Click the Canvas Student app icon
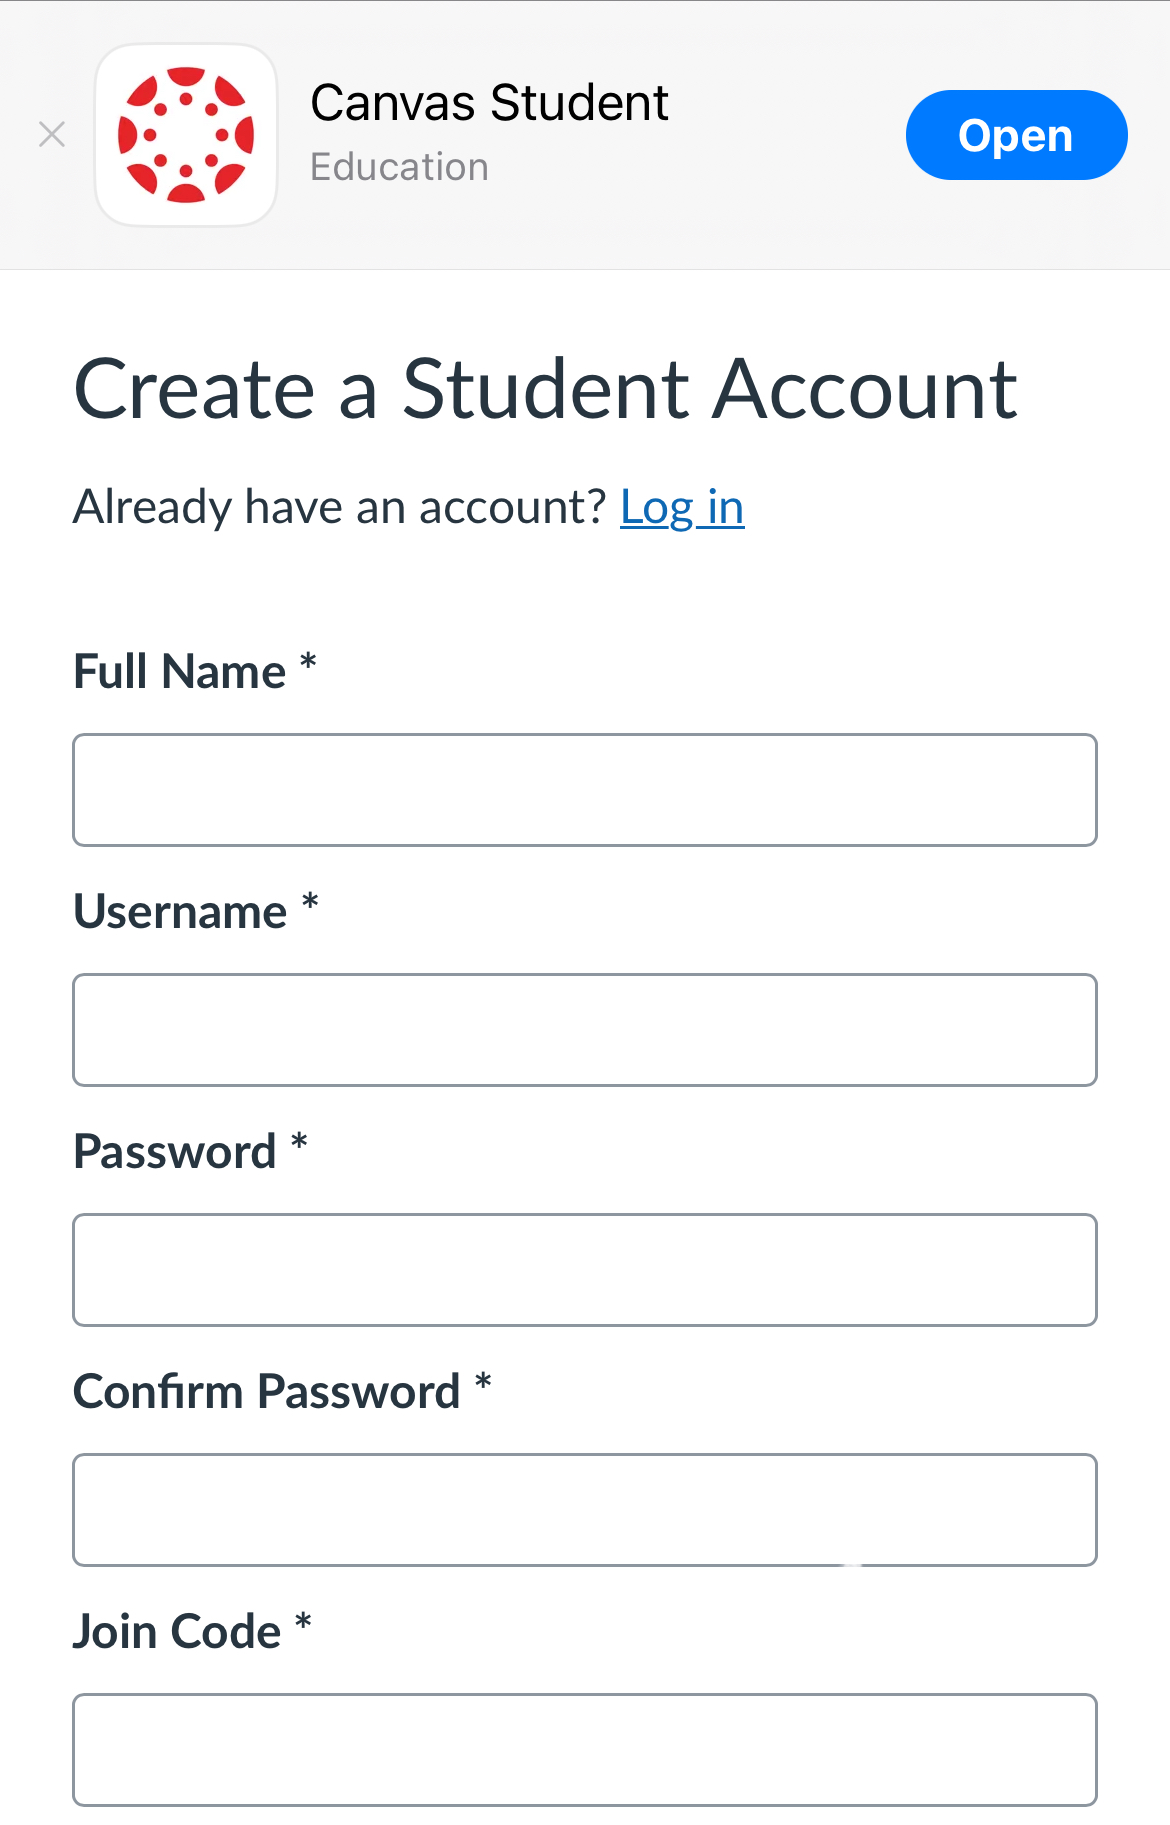Viewport: 1170px width, 1825px height. coord(186,134)
